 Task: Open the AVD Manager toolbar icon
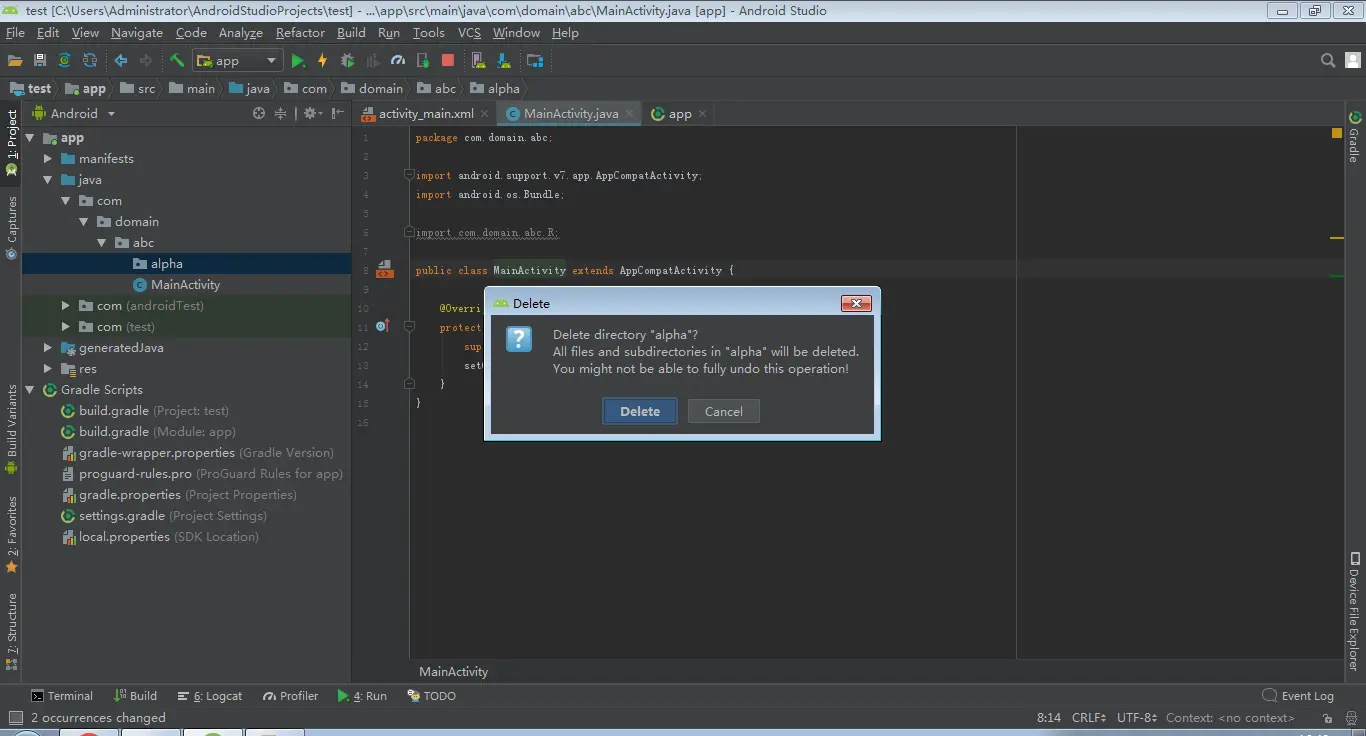[x=476, y=61]
